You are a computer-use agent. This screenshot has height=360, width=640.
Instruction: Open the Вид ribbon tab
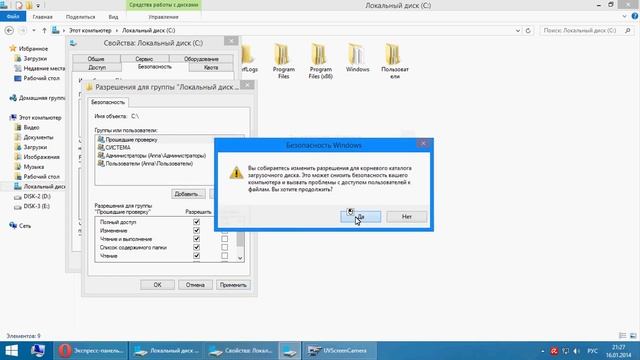(113, 17)
